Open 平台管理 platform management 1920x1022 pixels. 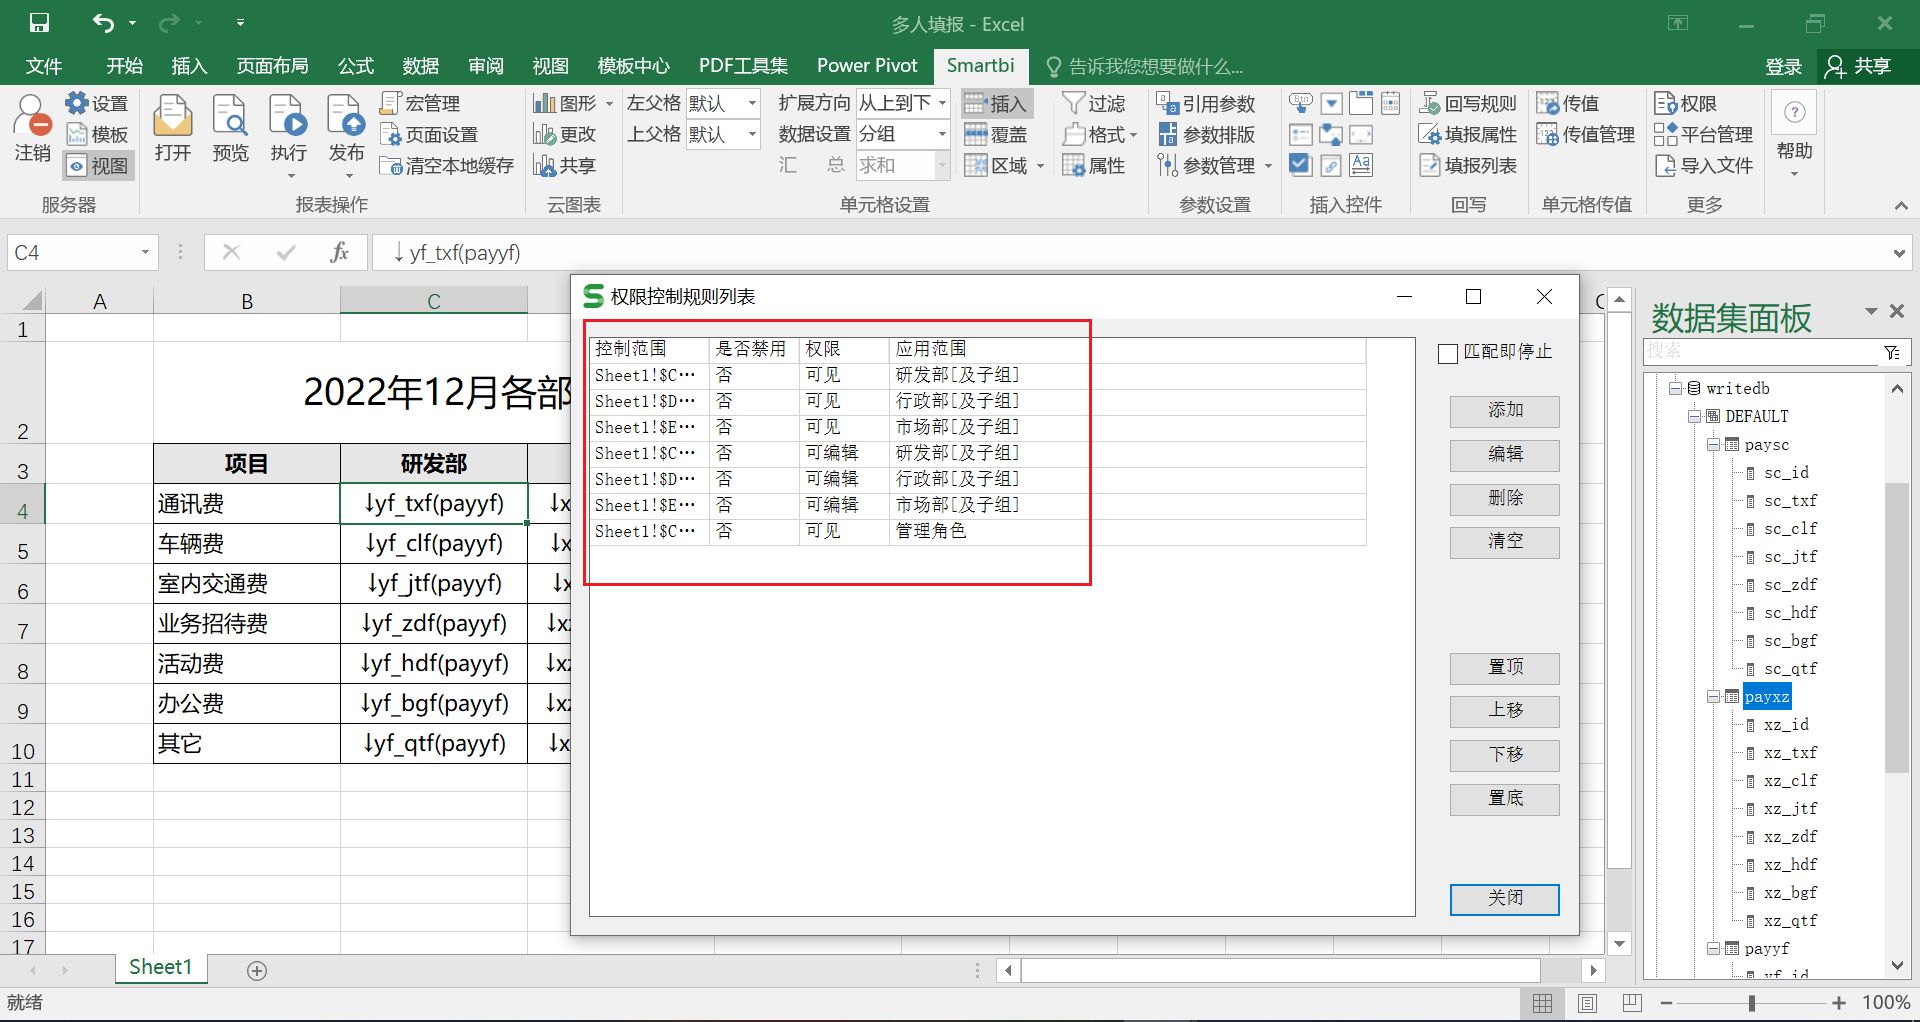pyautogui.click(x=1704, y=134)
